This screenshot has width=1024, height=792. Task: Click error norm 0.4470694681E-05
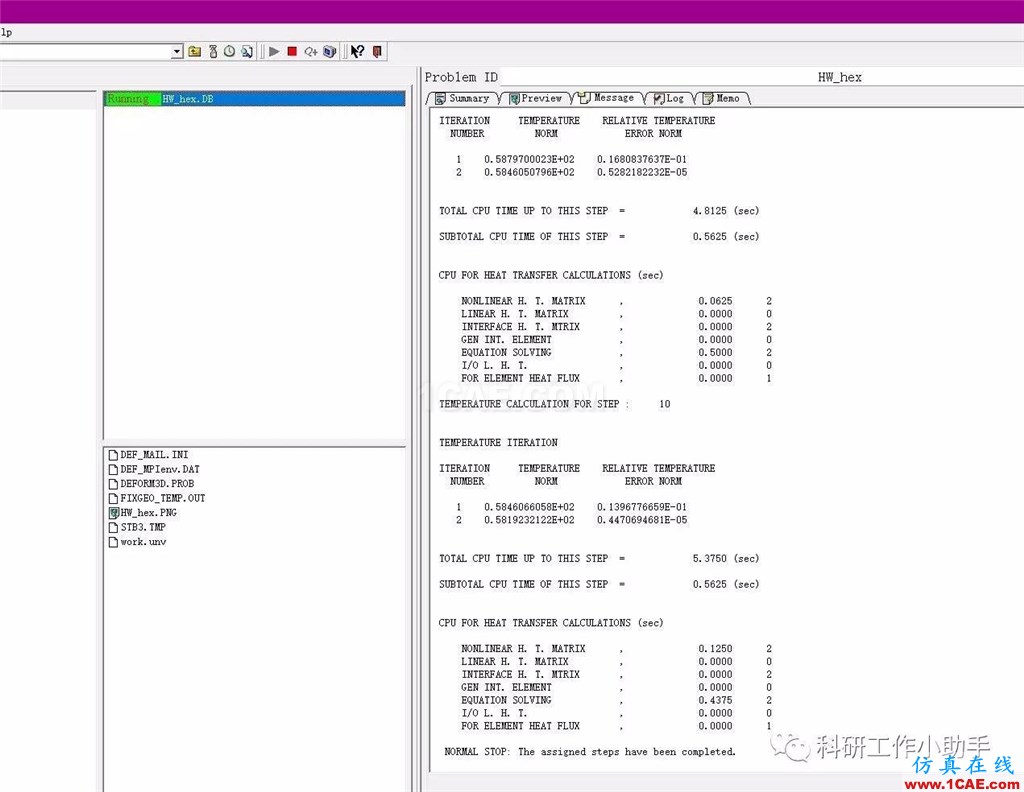(642, 520)
